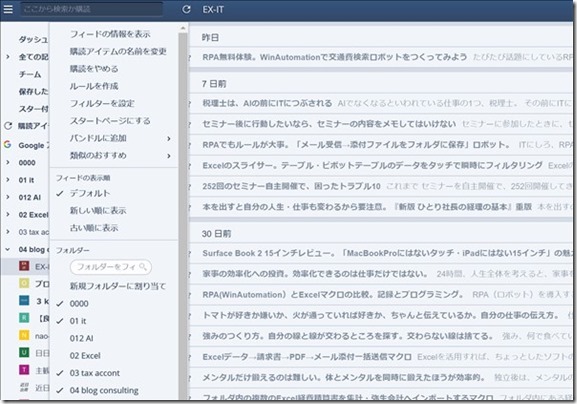577x404 pixels.
Task: Open article Excelデータ→請求書→PDF
Action: click(307, 357)
